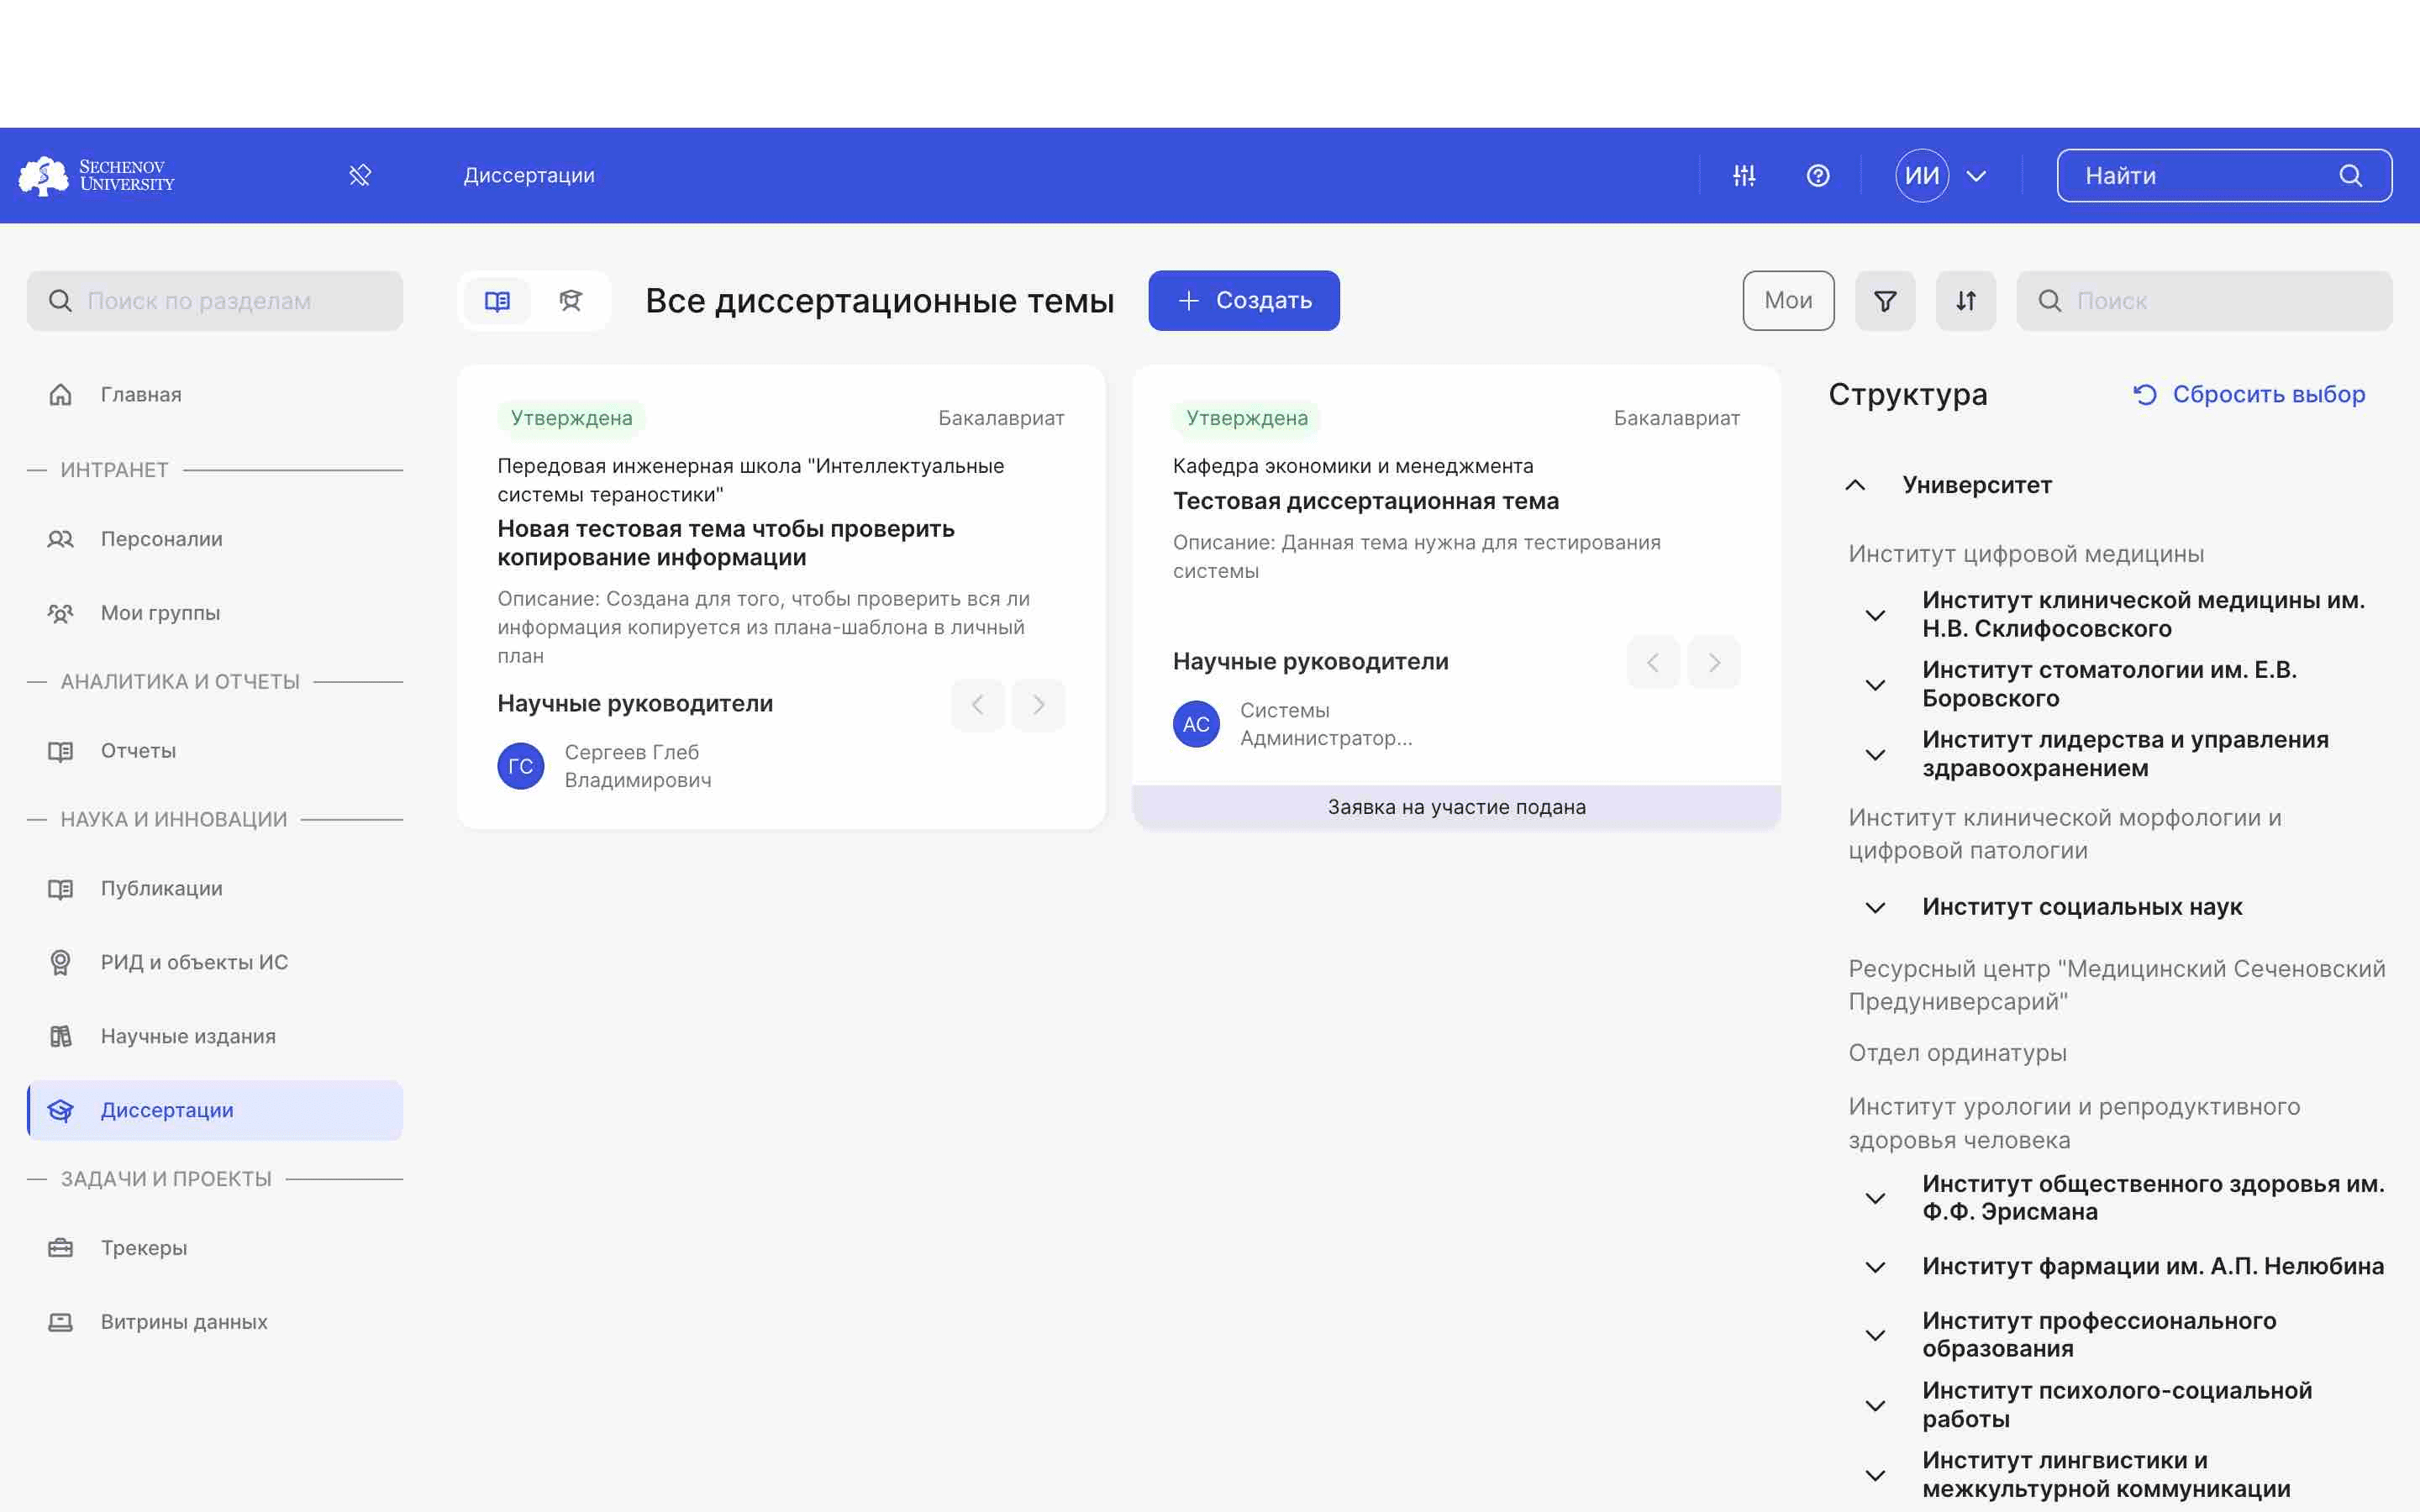Navigate to next scientific supervisor card
The height and width of the screenshot is (1512, 2420).
coord(1039,704)
